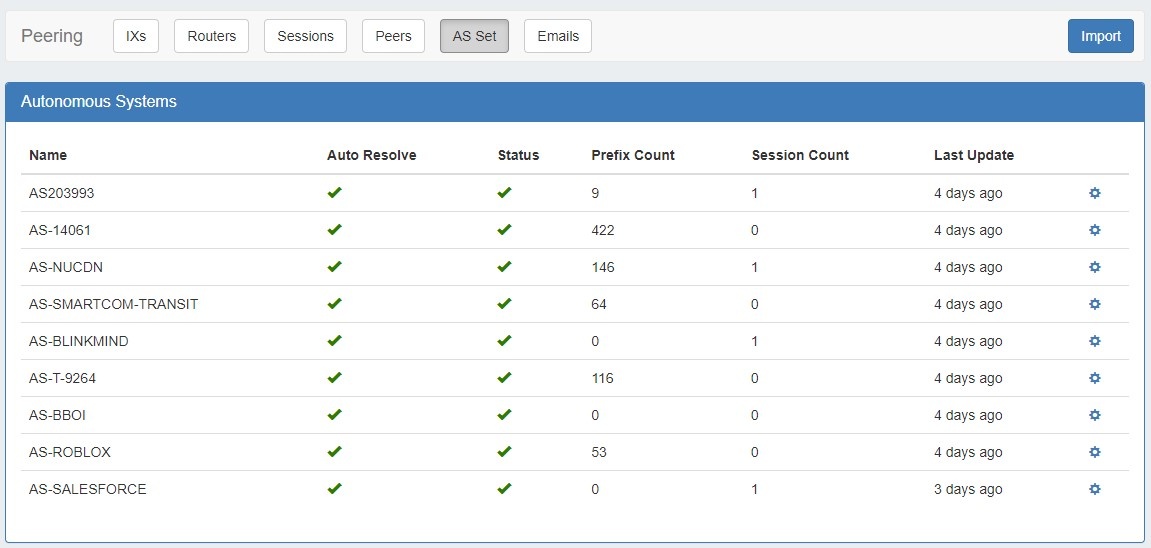Toggle Auto Resolve checkmark for AS203993
The width and height of the screenshot is (1151, 548).
[x=335, y=193]
